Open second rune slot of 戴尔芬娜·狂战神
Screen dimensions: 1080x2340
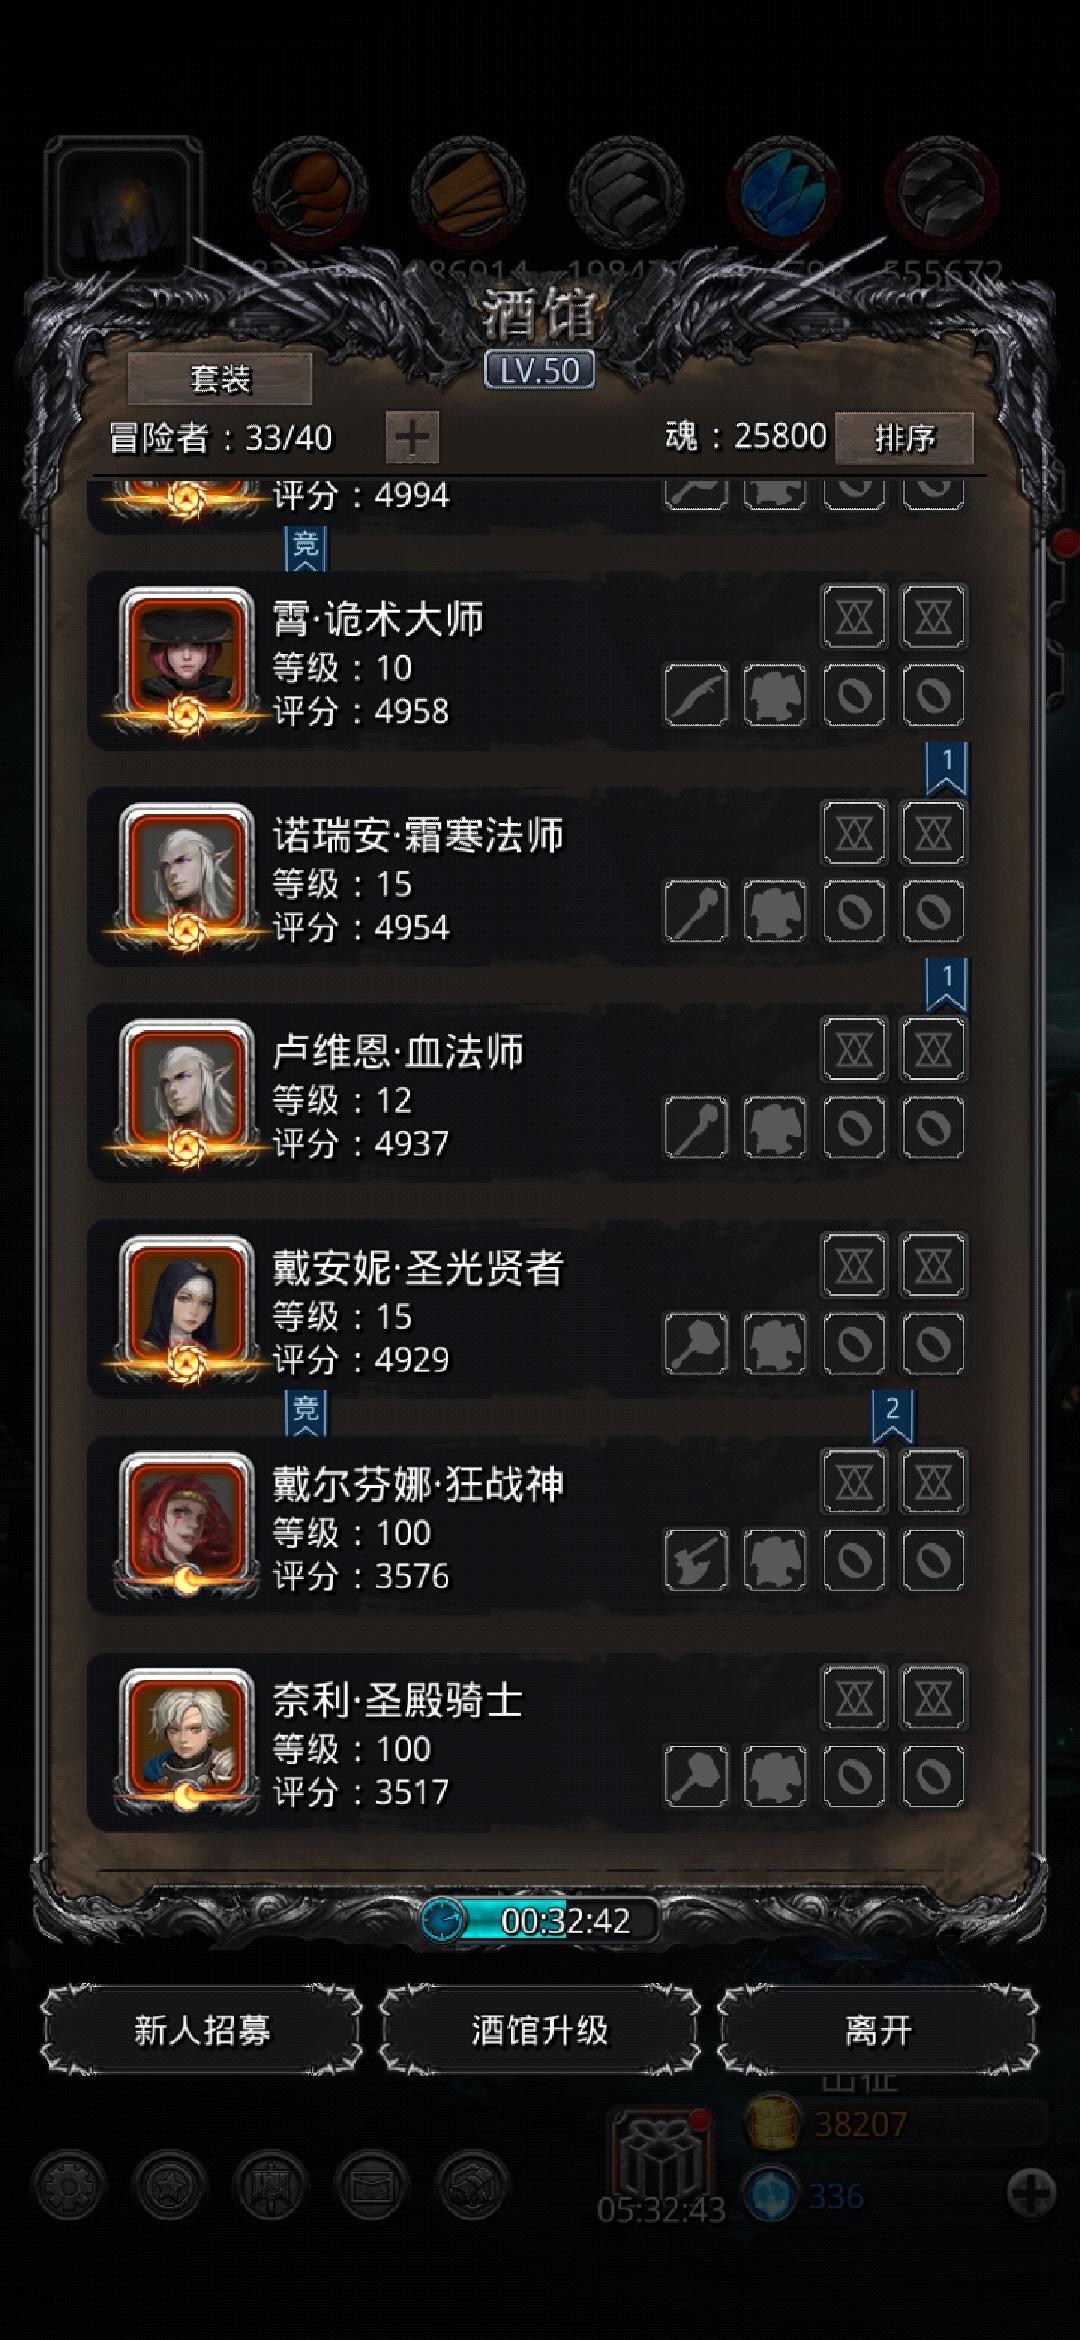933,1482
